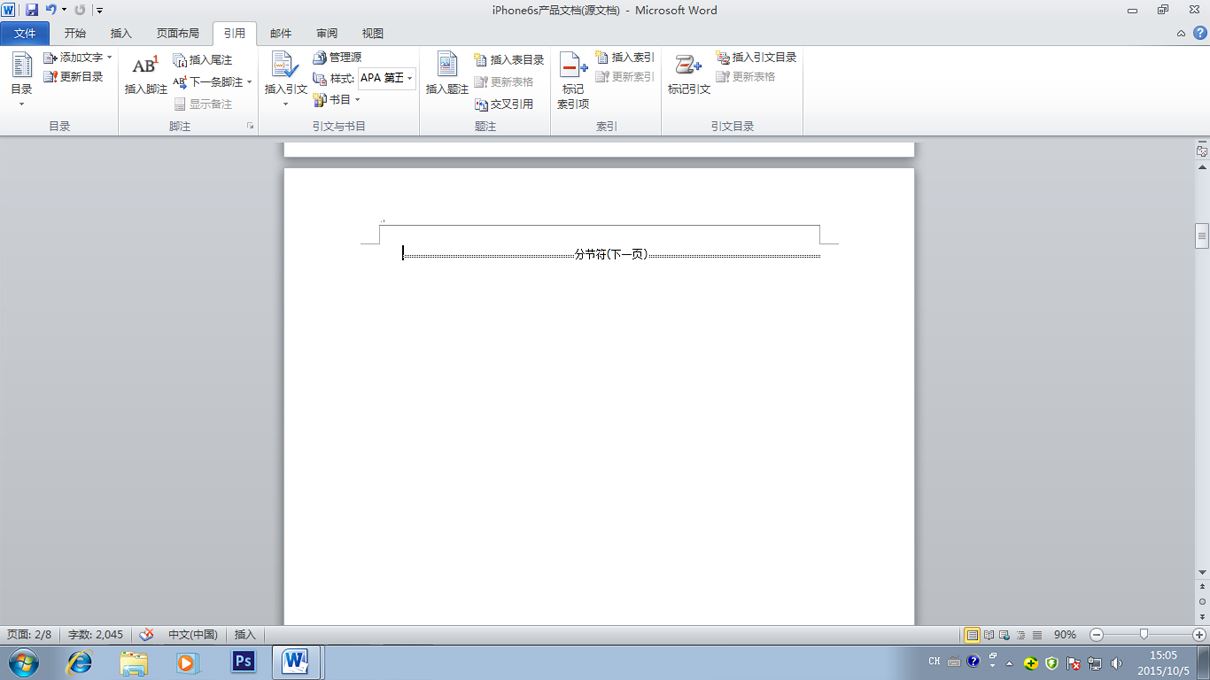Open the 脚注 group dialog launcher
The image size is (1210, 680).
pyautogui.click(x=250, y=126)
